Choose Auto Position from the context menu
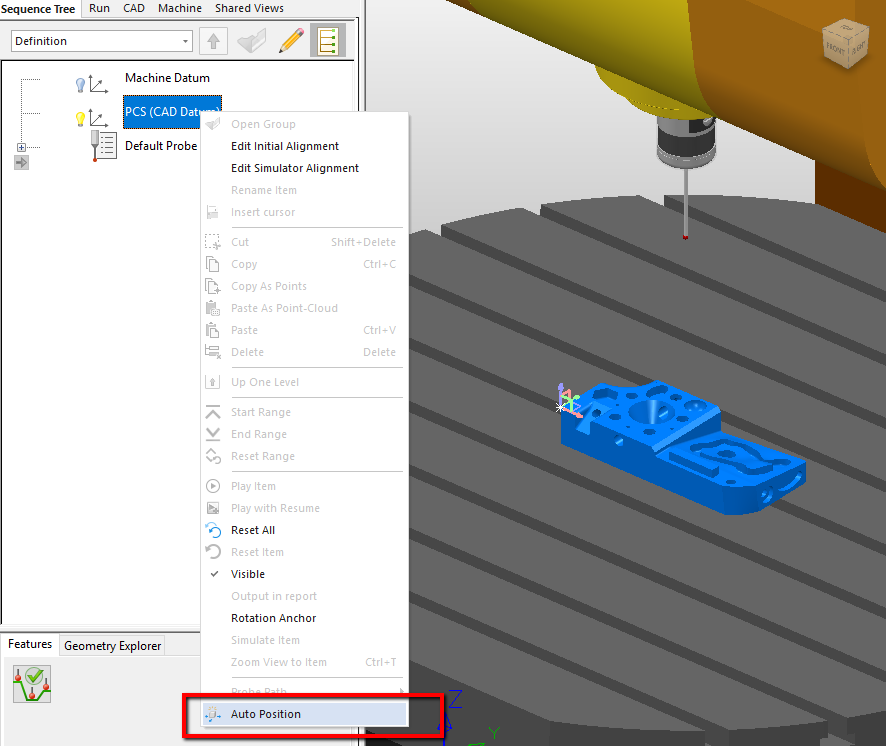886x746 pixels. (267, 714)
